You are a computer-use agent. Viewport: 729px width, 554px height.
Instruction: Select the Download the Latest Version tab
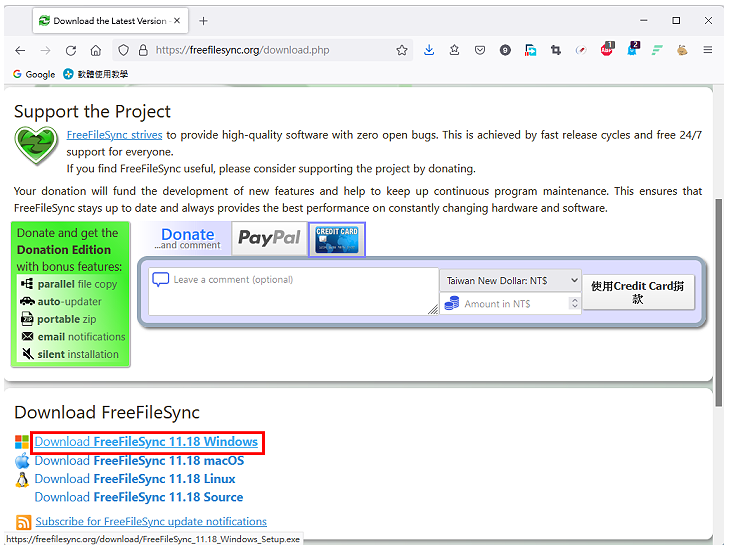110,21
